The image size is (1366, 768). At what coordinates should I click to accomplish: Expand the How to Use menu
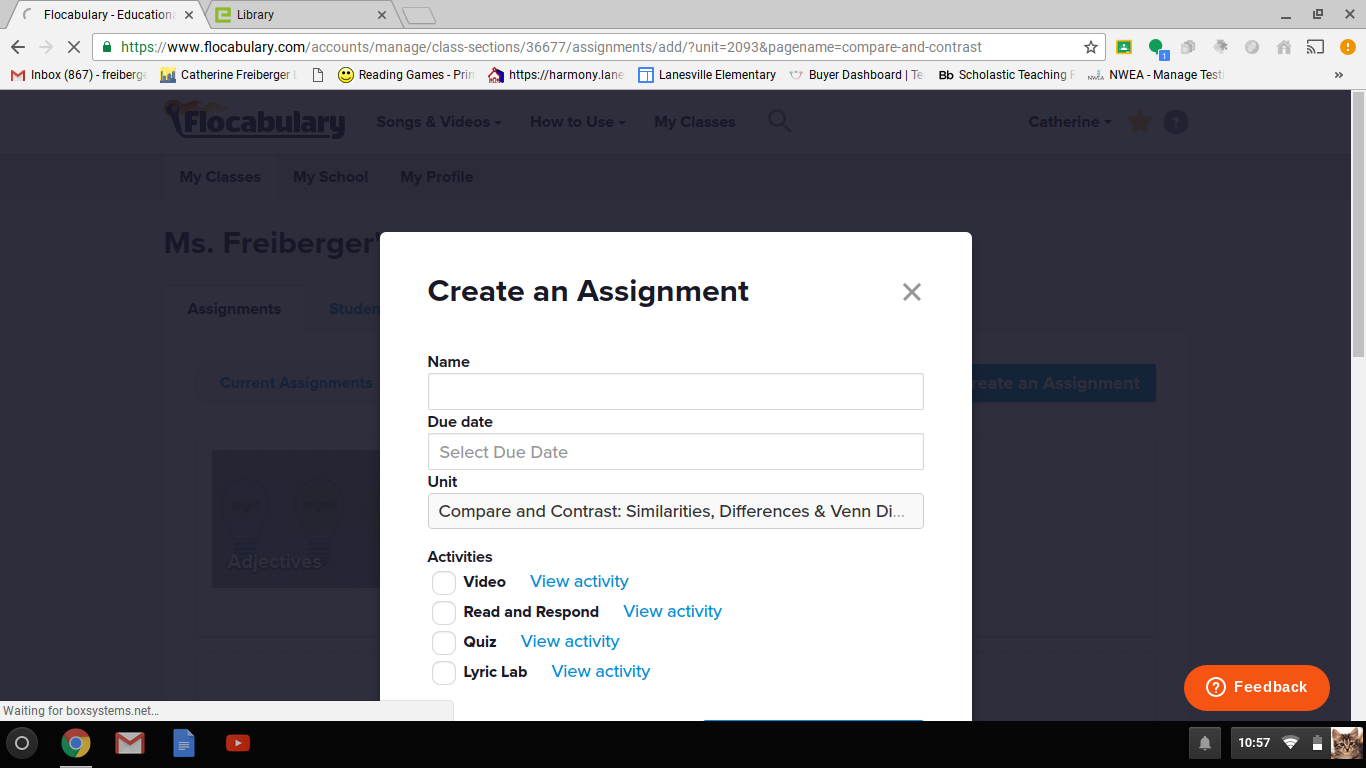pyautogui.click(x=578, y=122)
